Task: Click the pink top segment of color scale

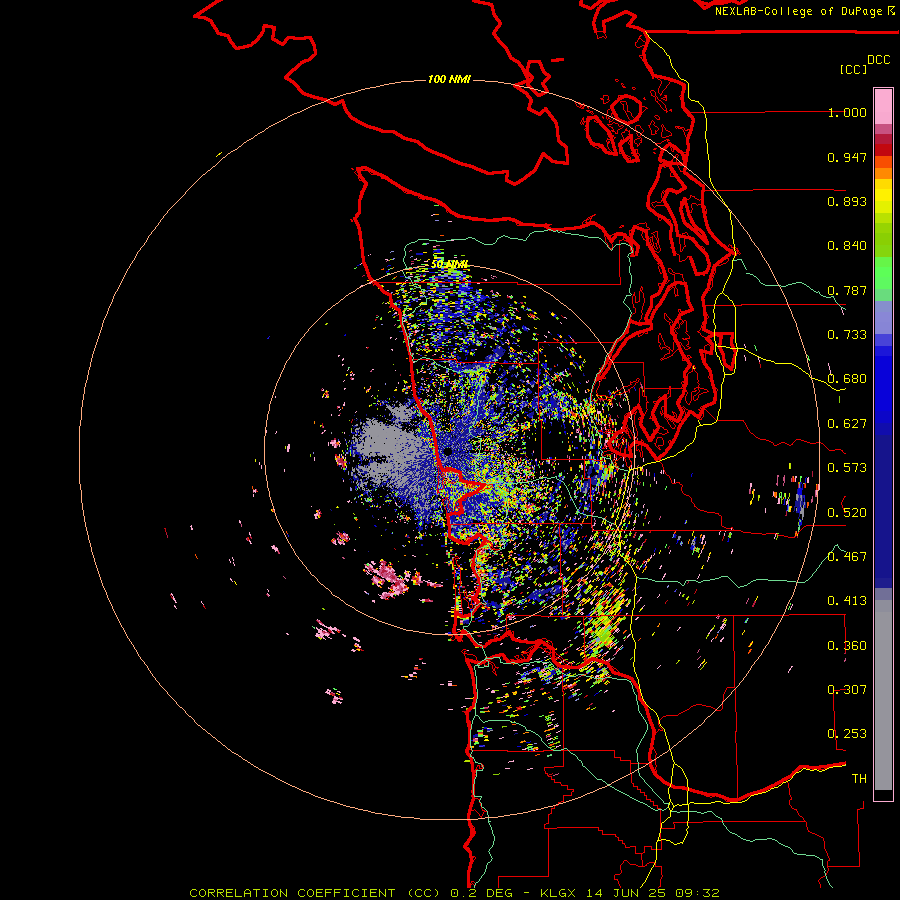Action: 883,106
